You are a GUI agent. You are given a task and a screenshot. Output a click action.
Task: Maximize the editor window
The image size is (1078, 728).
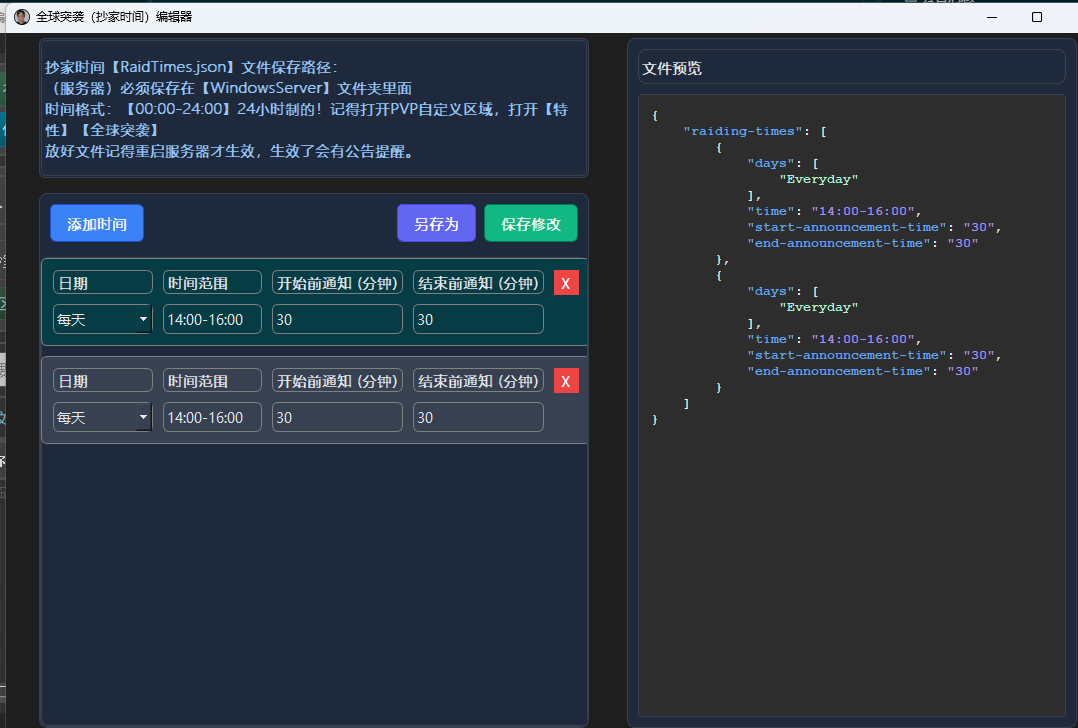tap(1037, 17)
